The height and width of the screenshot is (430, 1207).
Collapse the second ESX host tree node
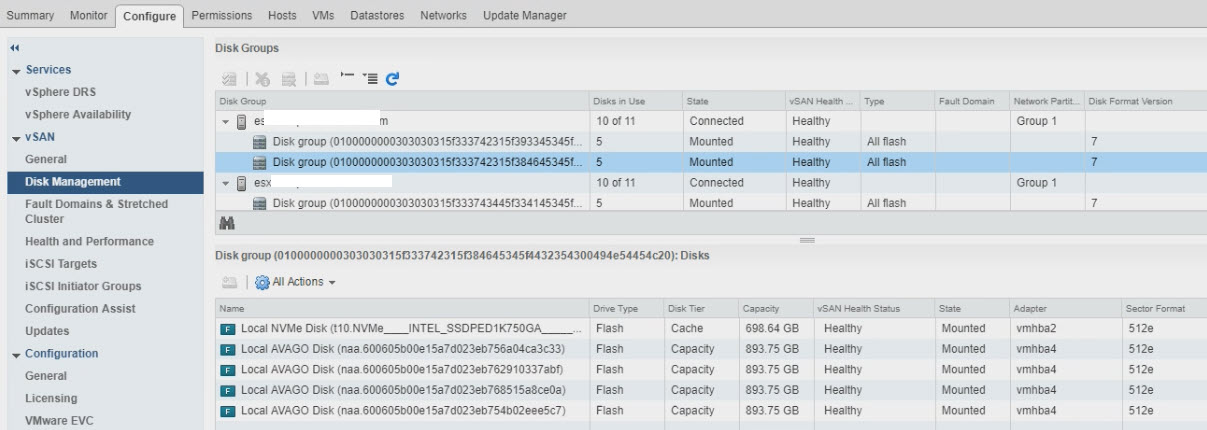coord(225,183)
